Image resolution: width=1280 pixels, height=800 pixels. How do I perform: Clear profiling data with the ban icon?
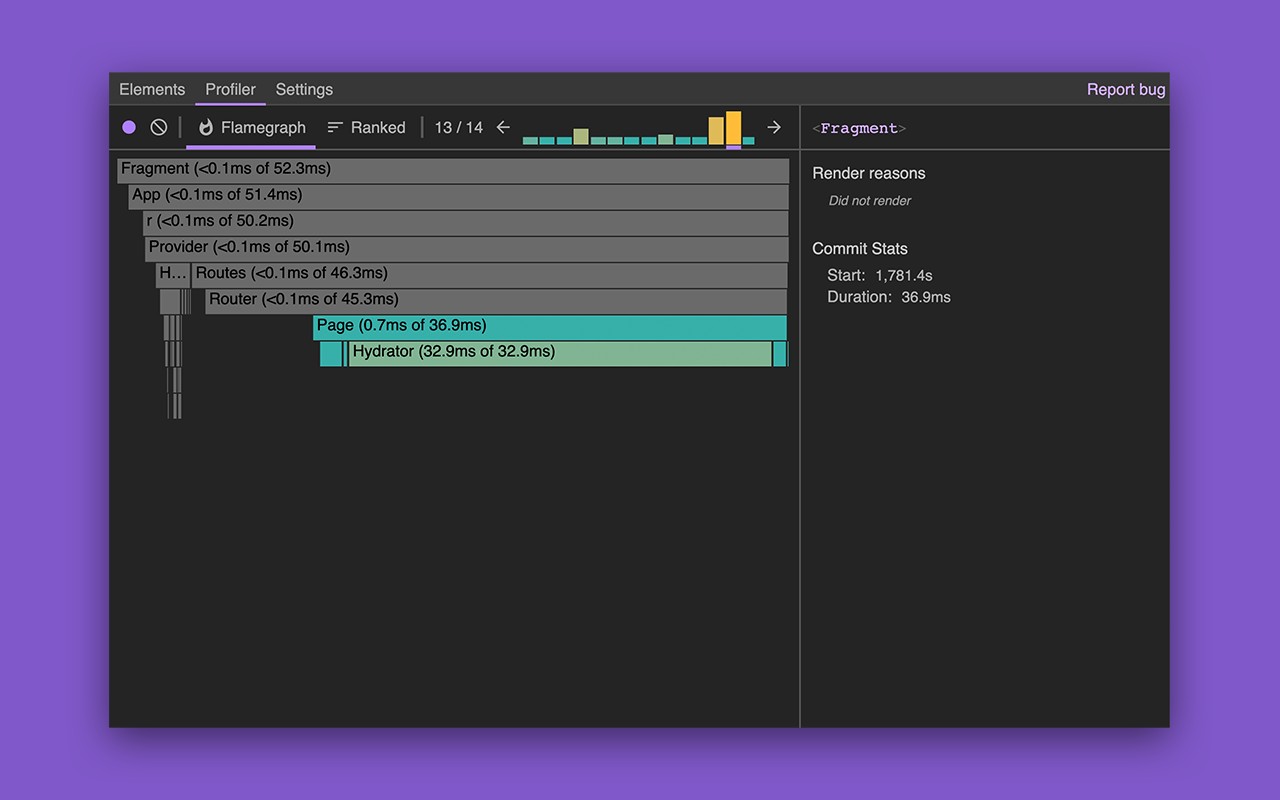158,127
